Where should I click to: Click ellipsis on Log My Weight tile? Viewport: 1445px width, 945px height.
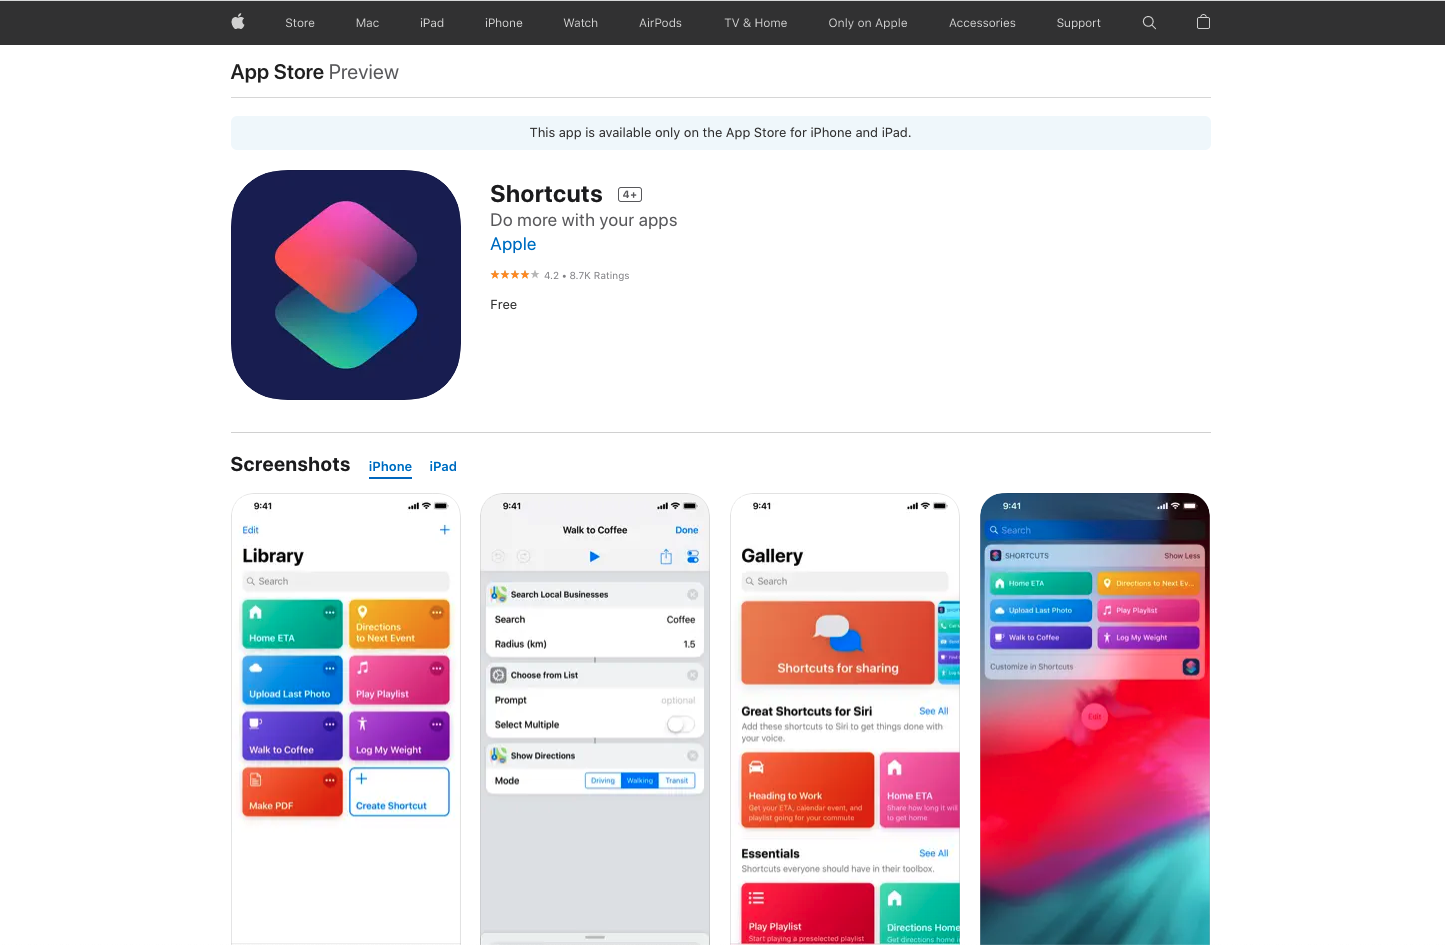[437, 724]
